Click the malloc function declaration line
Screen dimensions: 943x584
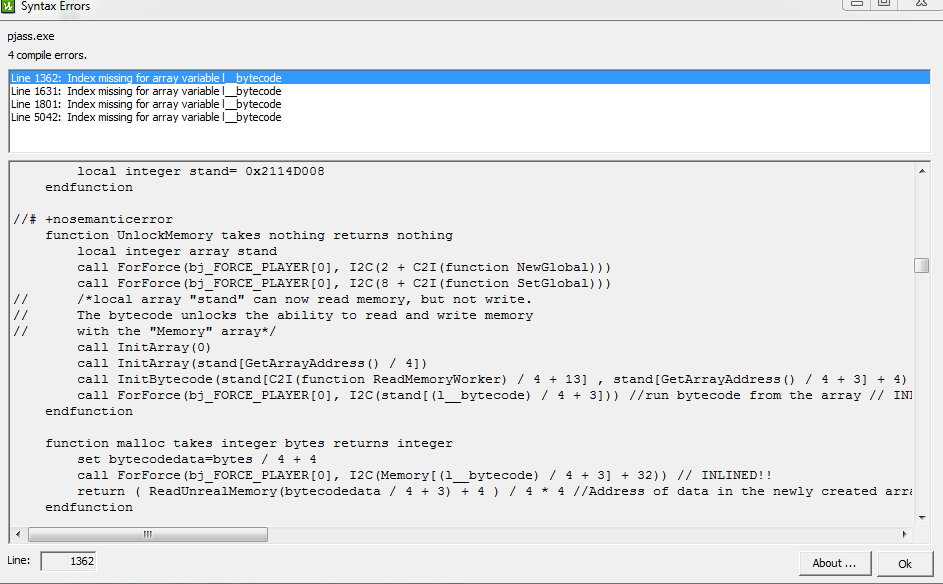249,443
